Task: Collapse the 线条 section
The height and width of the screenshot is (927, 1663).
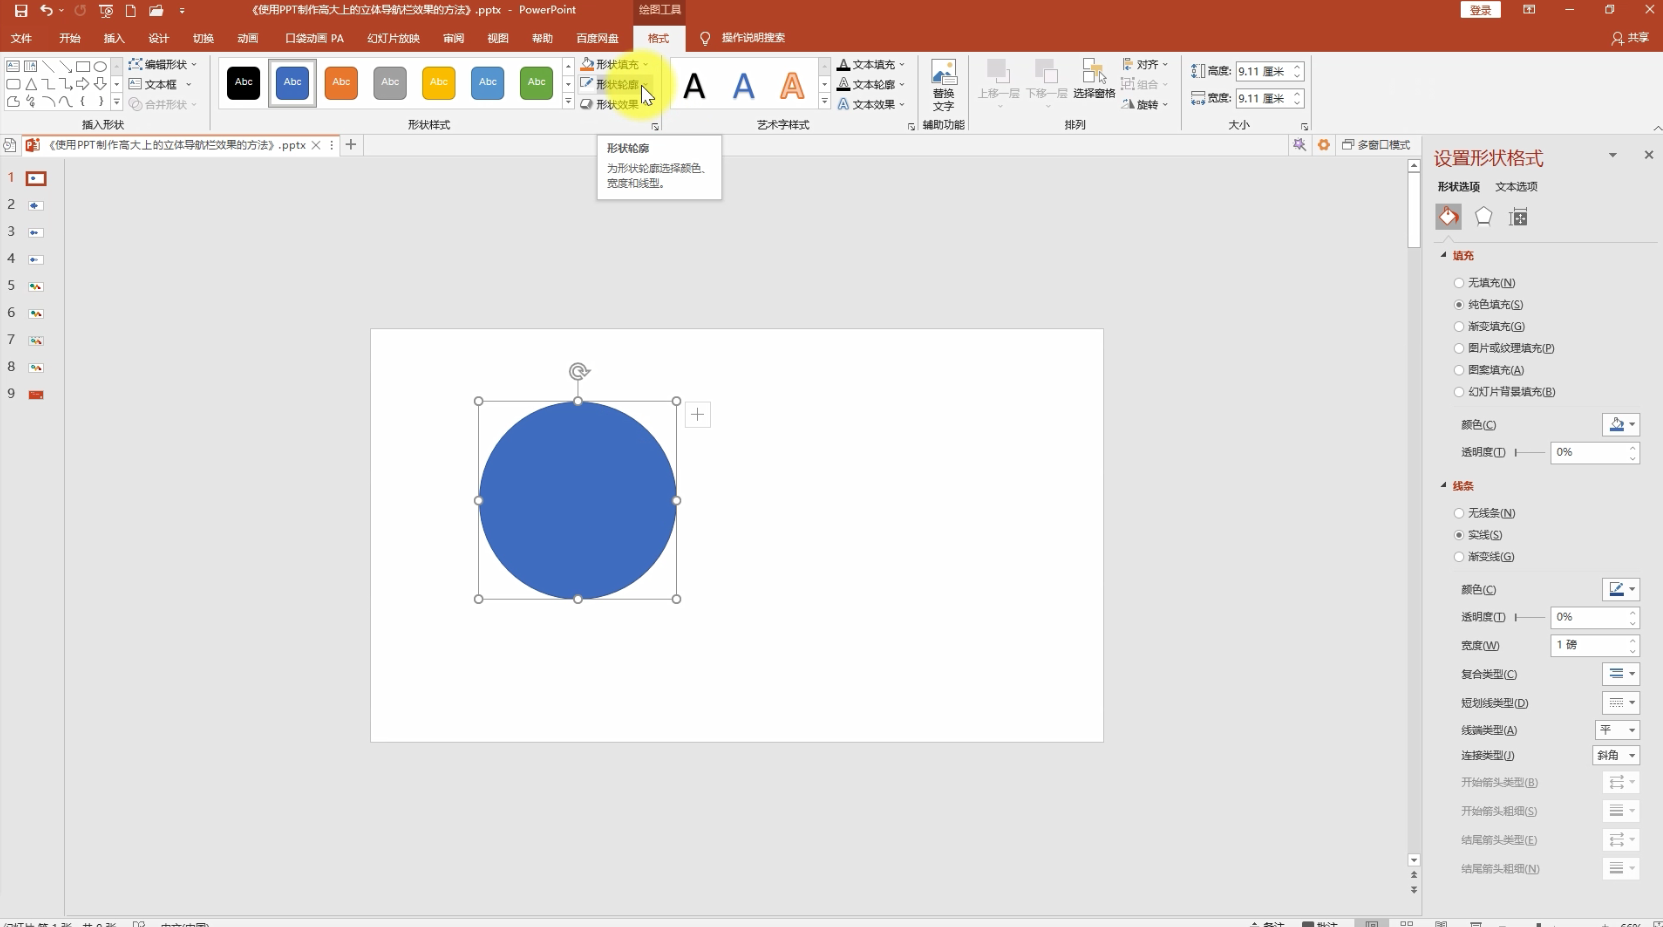Action: 1443,485
